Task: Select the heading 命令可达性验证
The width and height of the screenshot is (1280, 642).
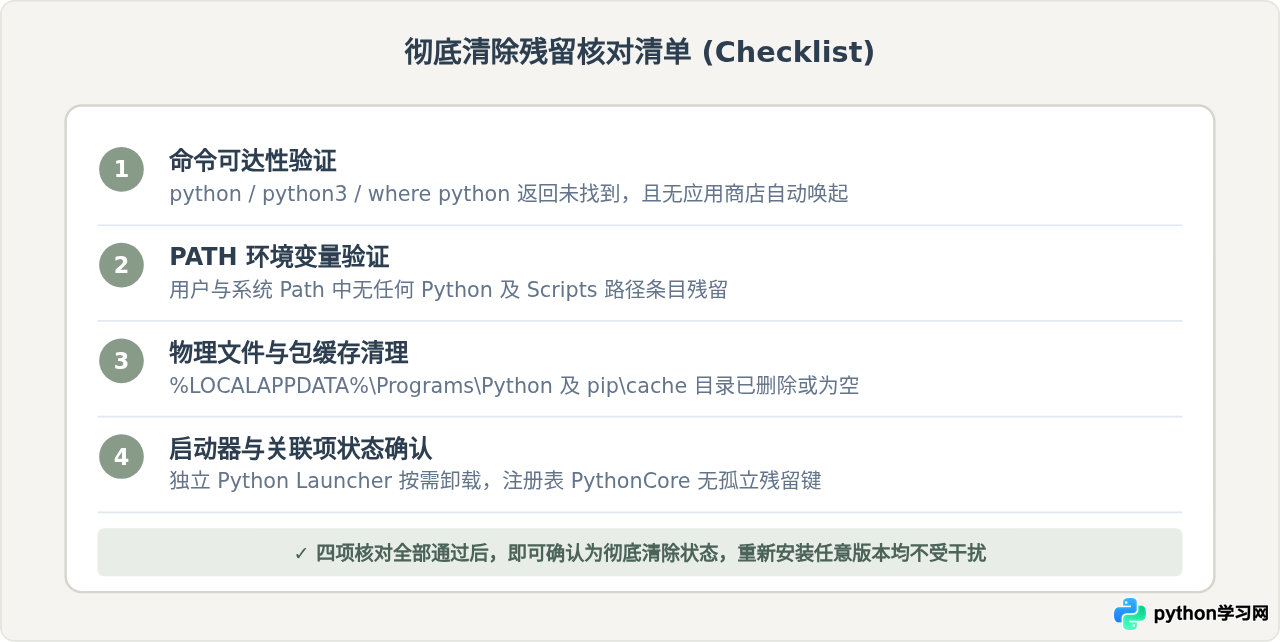Action: (x=253, y=160)
